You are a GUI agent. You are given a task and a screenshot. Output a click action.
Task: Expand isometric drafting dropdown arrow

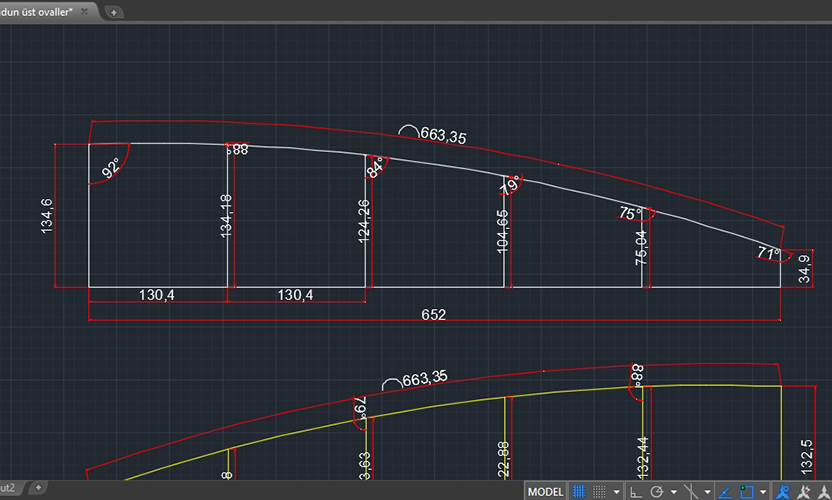click(x=706, y=492)
